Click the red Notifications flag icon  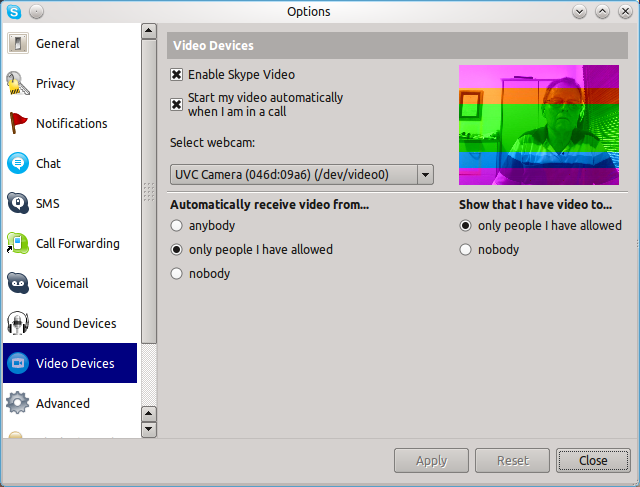(17, 124)
